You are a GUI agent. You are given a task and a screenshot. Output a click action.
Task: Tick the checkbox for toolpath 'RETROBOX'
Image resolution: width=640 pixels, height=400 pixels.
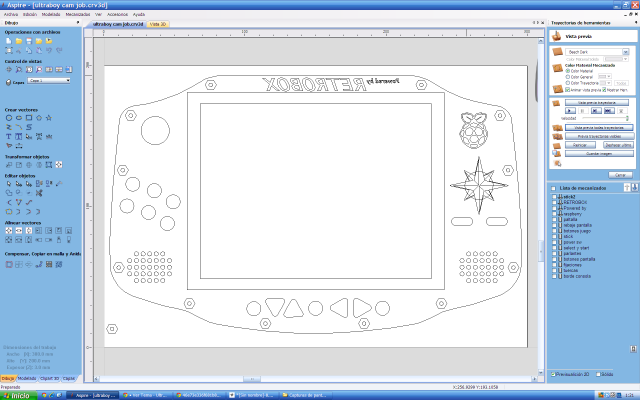coord(554,202)
